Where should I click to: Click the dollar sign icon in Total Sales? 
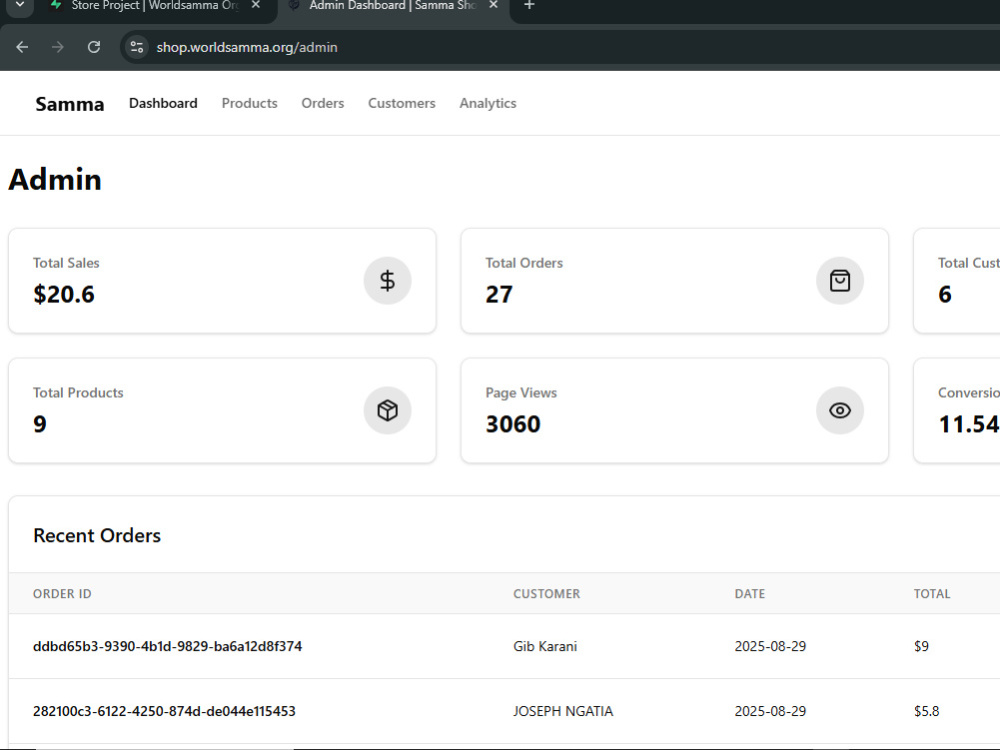[387, 281]
